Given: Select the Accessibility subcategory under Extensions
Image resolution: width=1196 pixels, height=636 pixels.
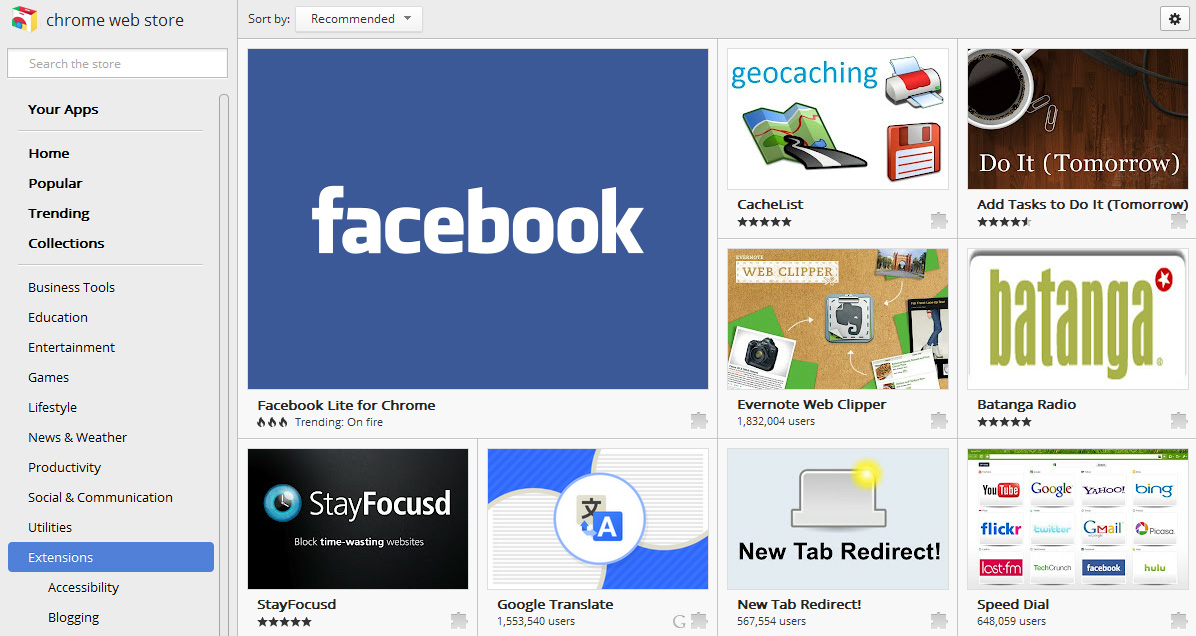Looking at the screenshot, I should tap(83, 587).
